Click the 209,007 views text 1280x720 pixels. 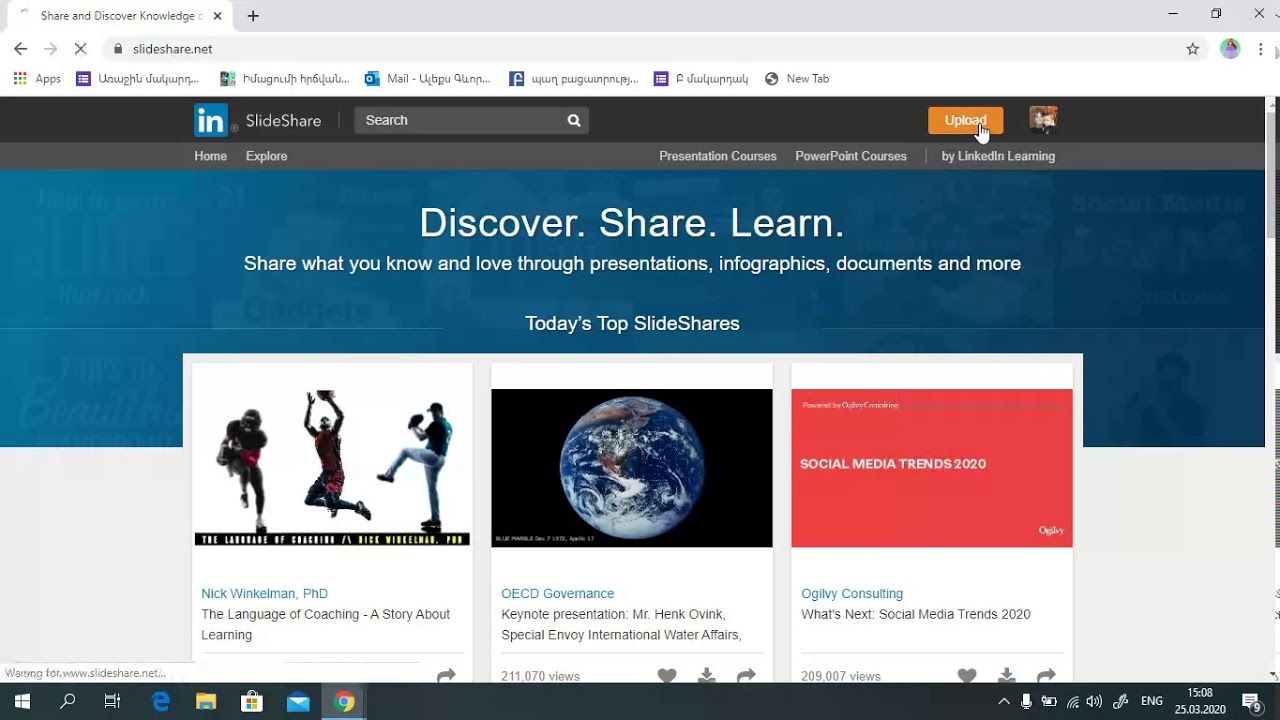[x=841, y=676]
